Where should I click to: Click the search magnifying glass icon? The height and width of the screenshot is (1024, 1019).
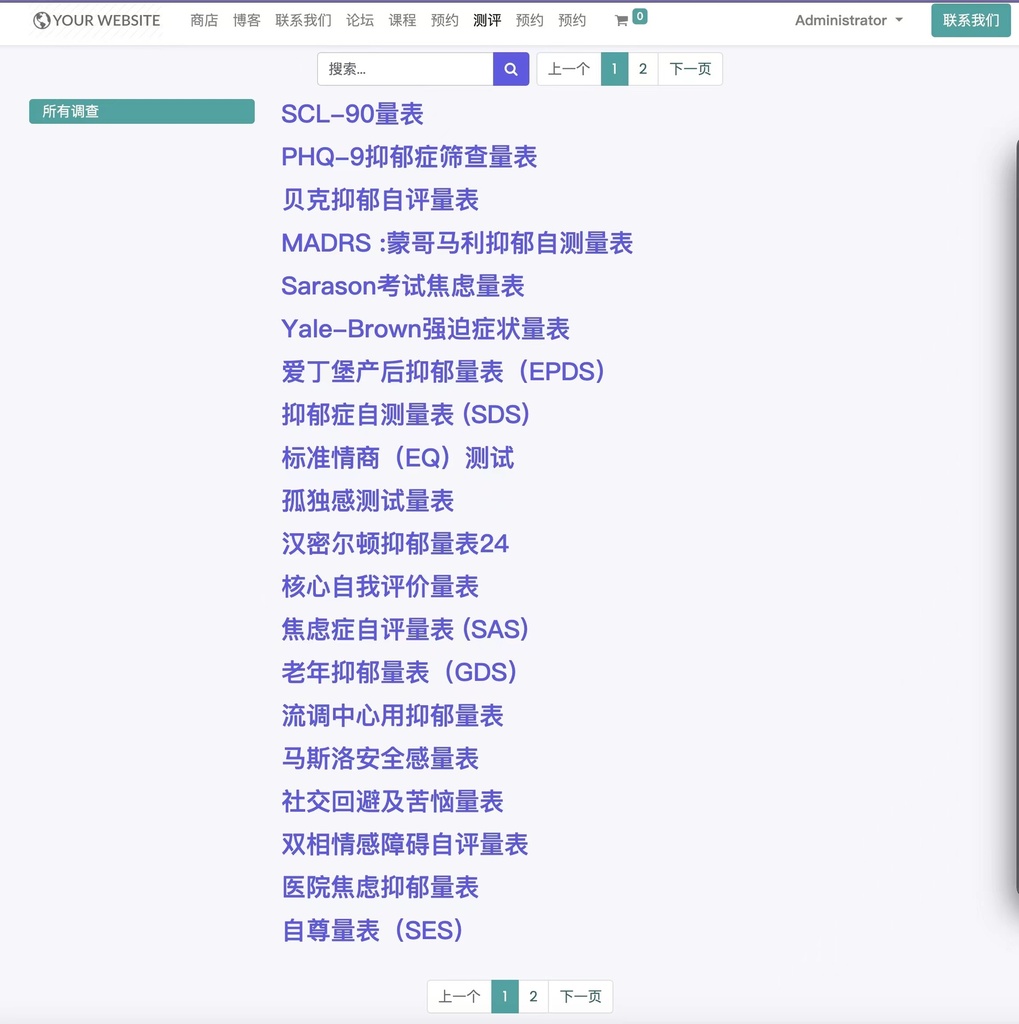pos(510,68)
